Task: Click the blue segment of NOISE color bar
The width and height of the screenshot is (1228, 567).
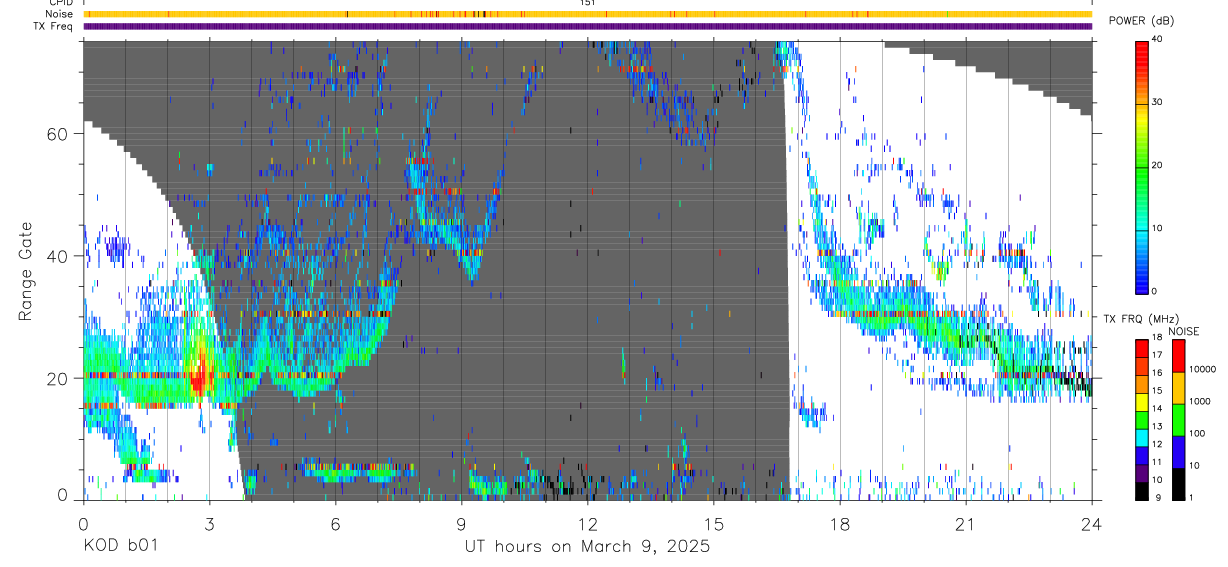Action: (1180, 452)
